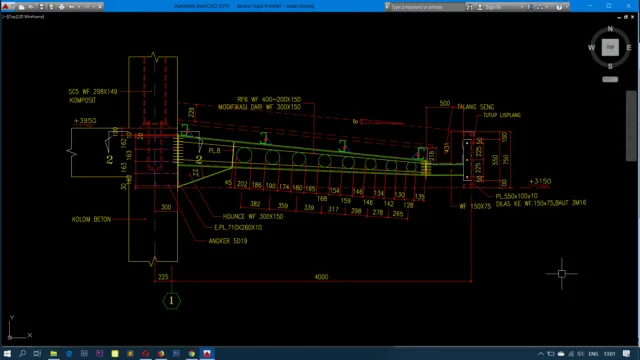Select the 'TUTUP LISPLANG' label
This screenshot has height=360, width=640.
point(502,116)
